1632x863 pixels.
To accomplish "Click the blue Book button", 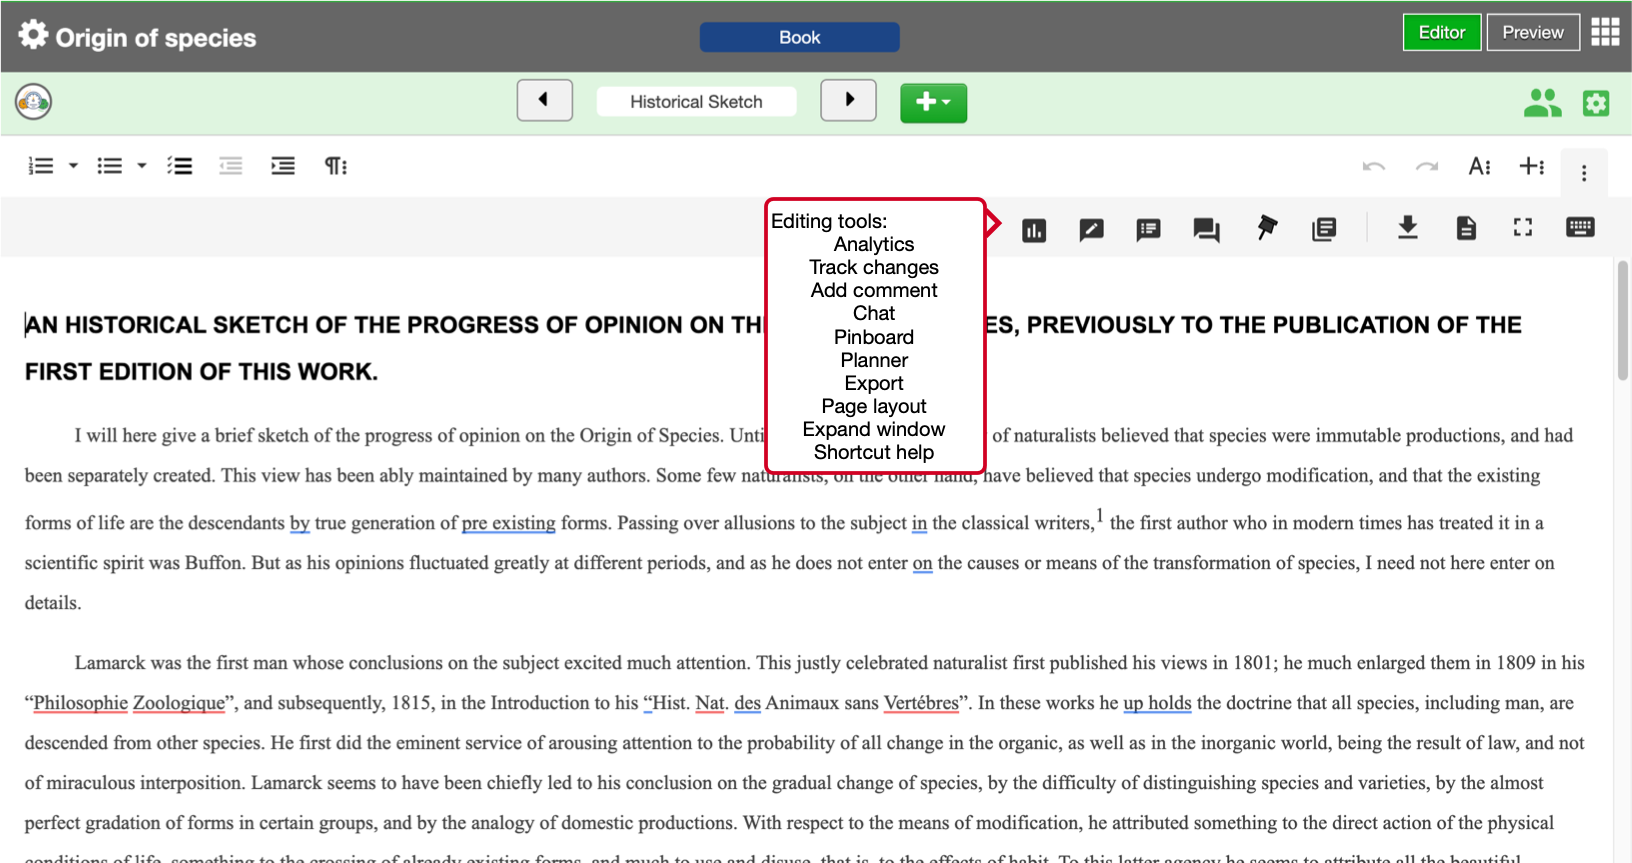I will click(x=799, y=37).
